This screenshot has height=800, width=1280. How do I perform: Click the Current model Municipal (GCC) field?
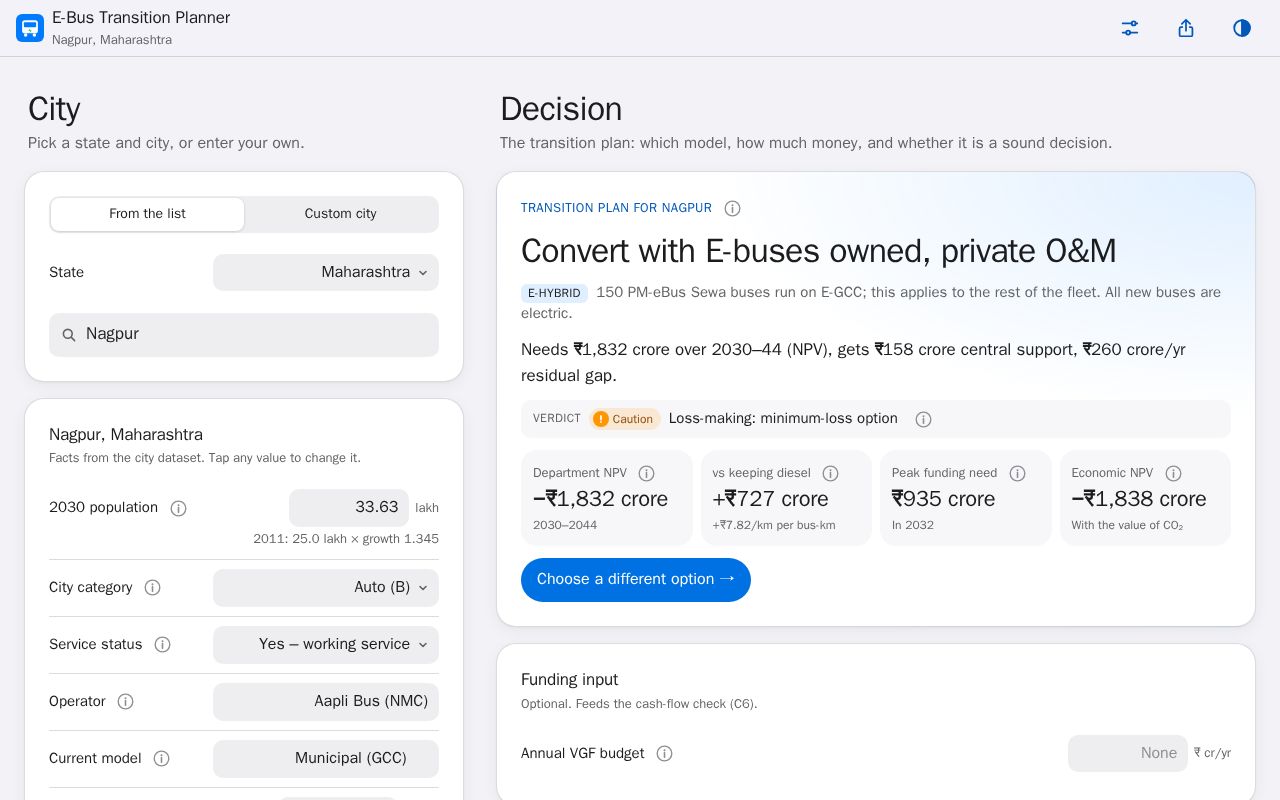point(326,758)
